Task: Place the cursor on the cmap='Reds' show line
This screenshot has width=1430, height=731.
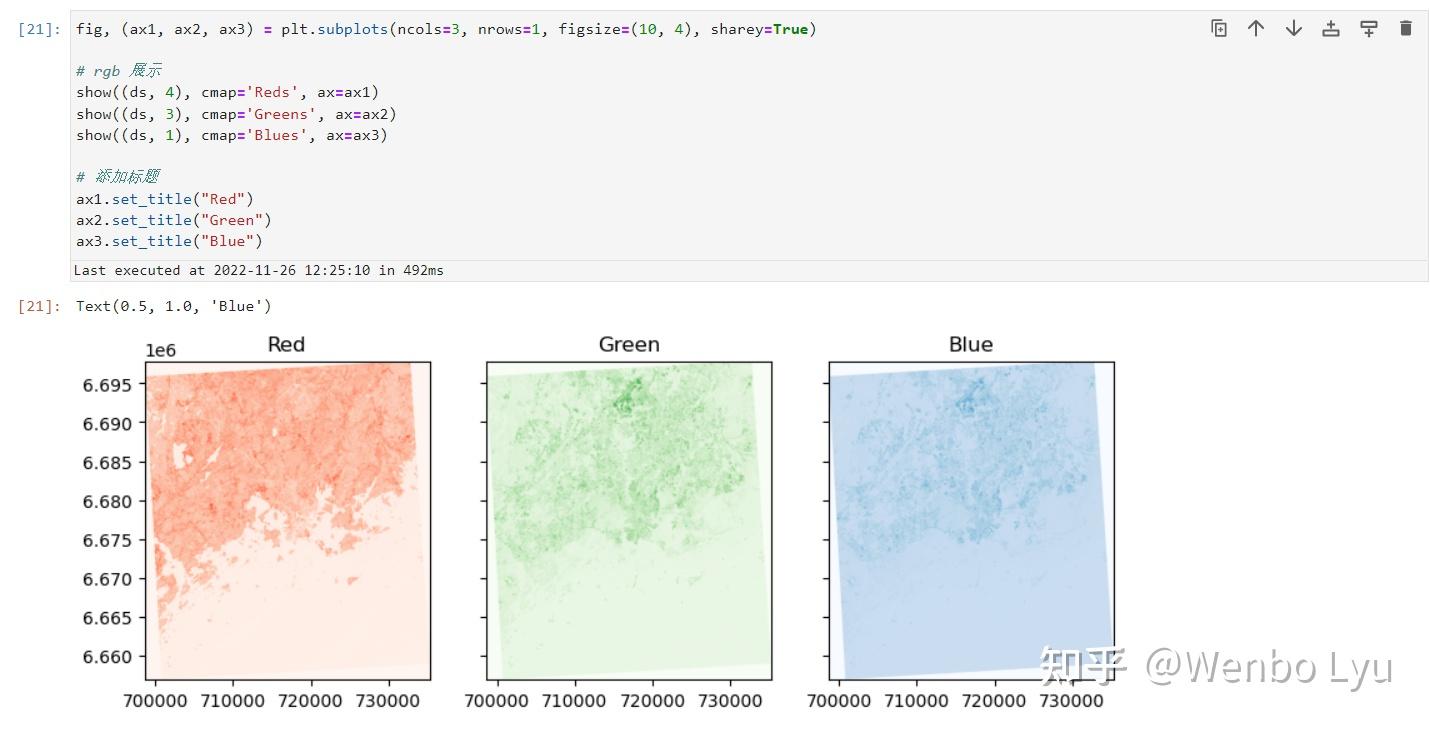Action: point(228,93)
